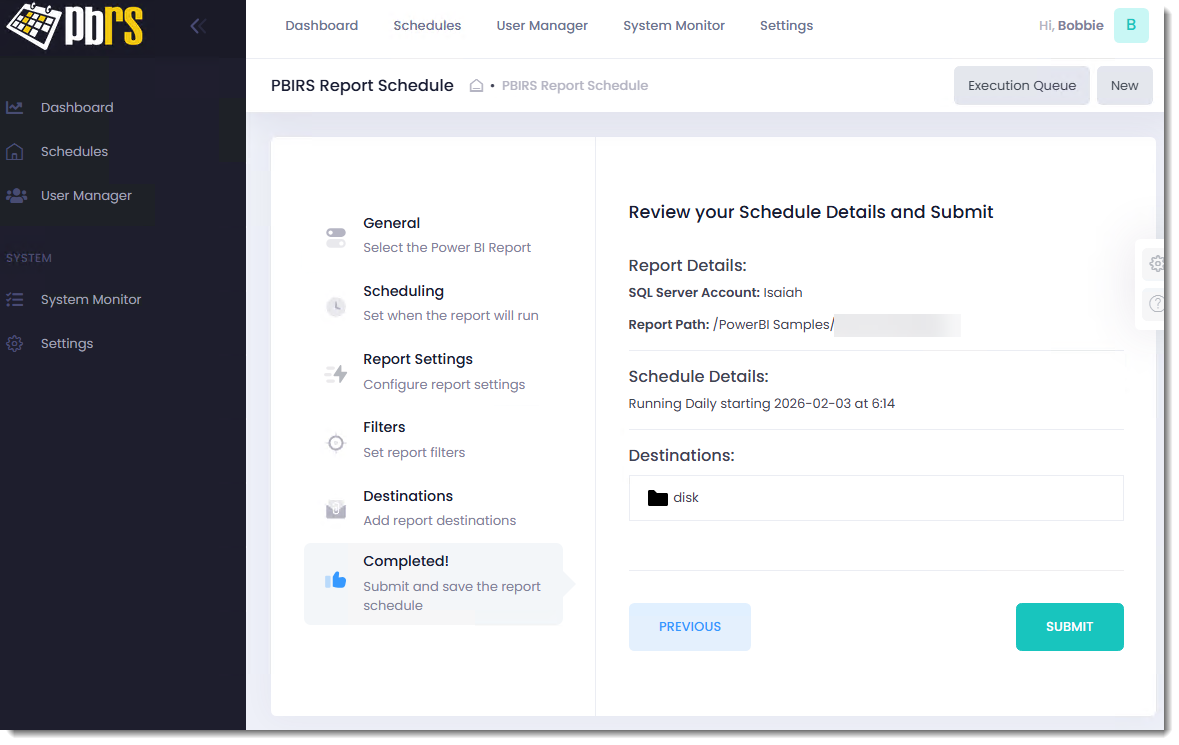1179x745 pixels.
Task: Open Schedules in the top menu
Action: click(x=427, y=26)
